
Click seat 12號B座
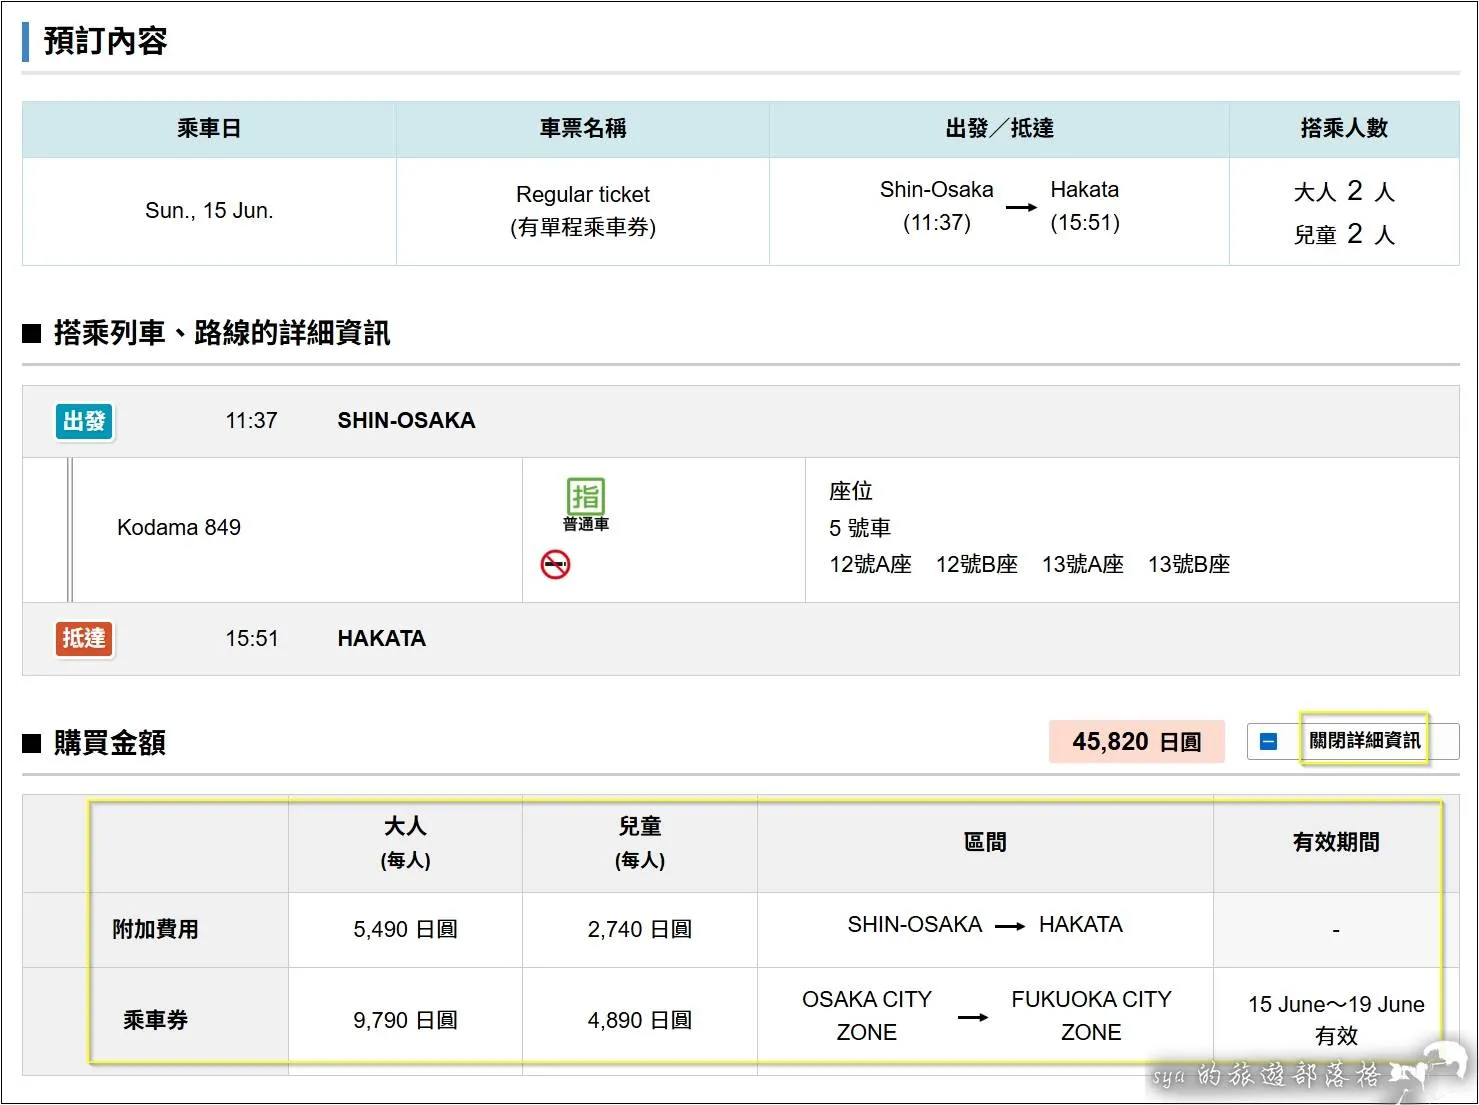[x=977, y=565]
